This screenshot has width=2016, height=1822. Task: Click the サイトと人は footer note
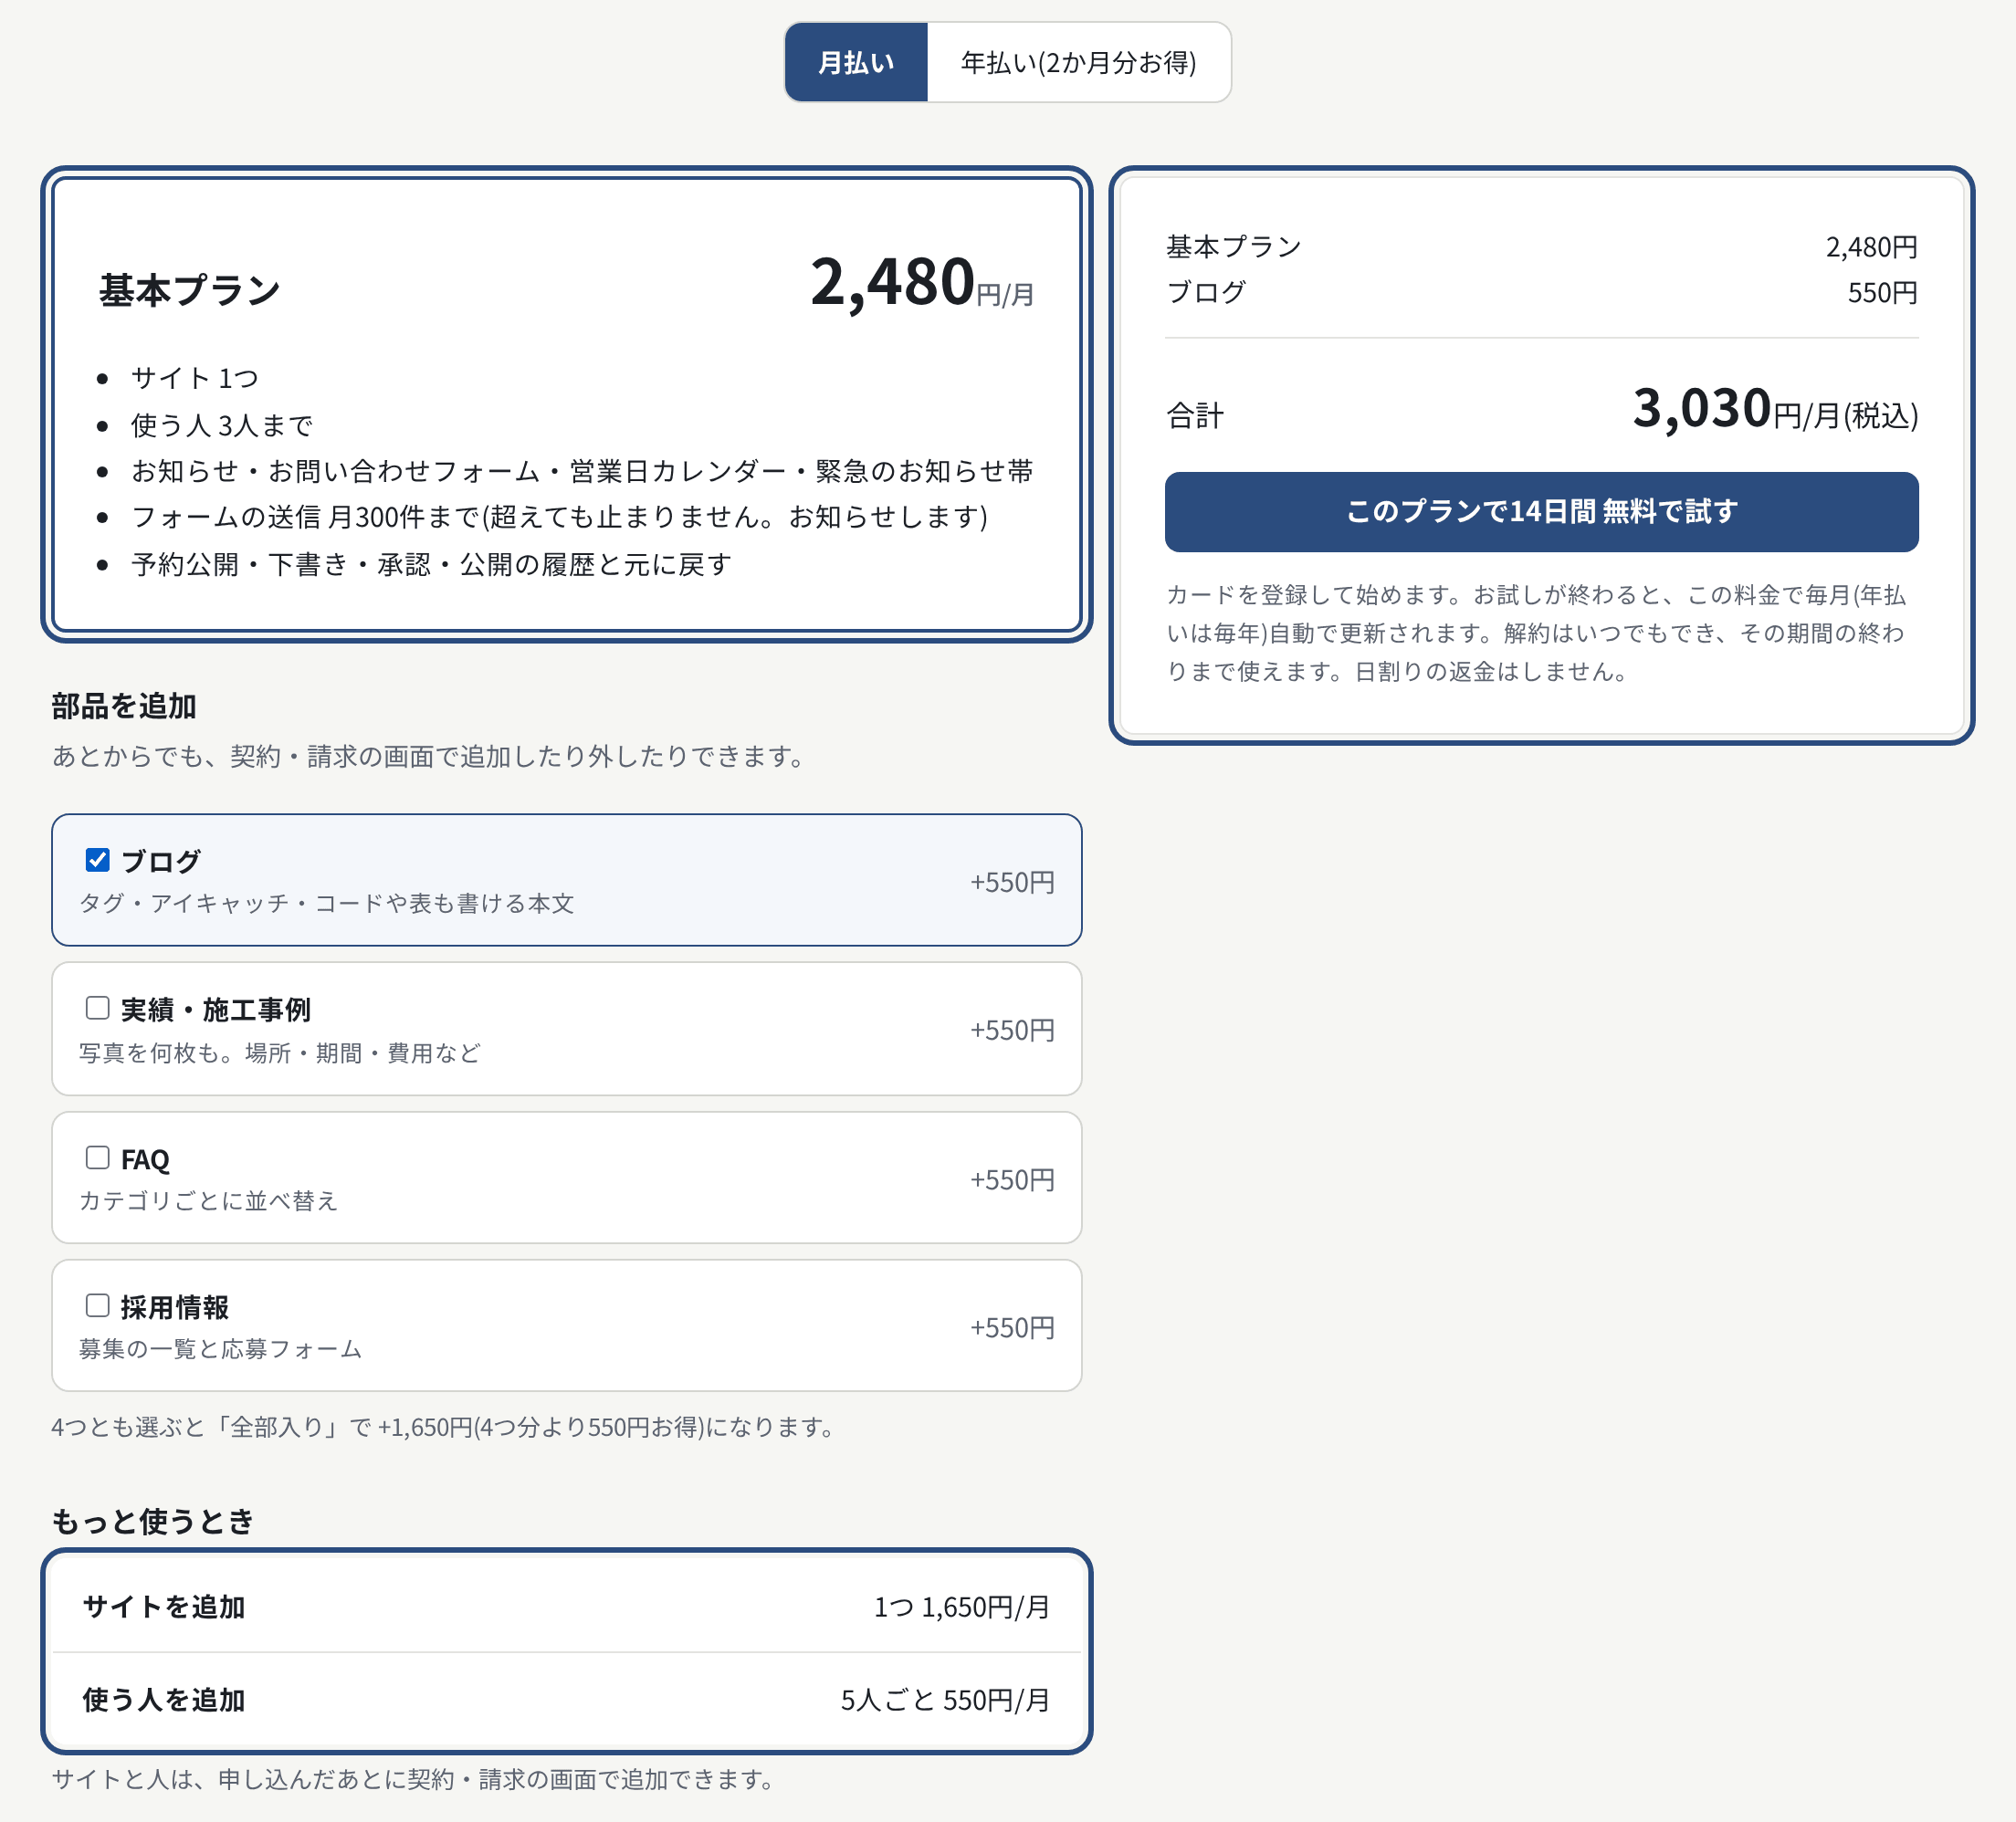(412, 1779)
